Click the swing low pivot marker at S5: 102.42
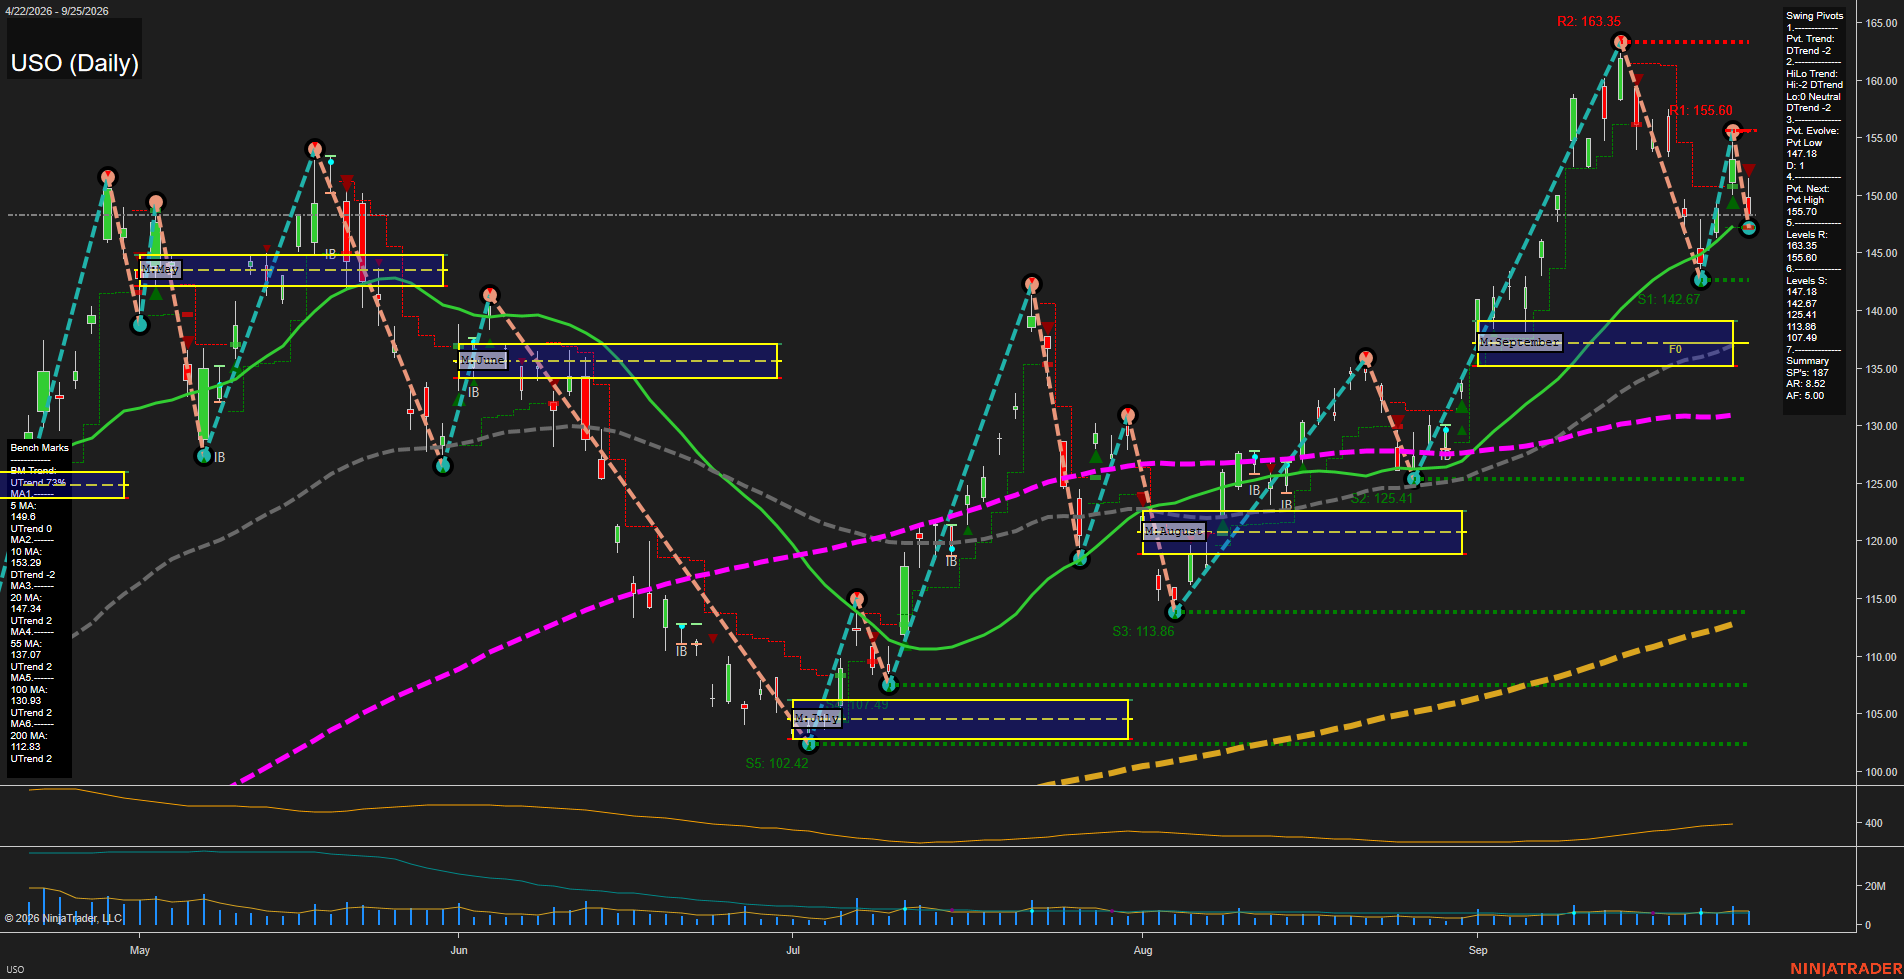The width and height of the screenshot is (1904, 979). pos(809,743)
